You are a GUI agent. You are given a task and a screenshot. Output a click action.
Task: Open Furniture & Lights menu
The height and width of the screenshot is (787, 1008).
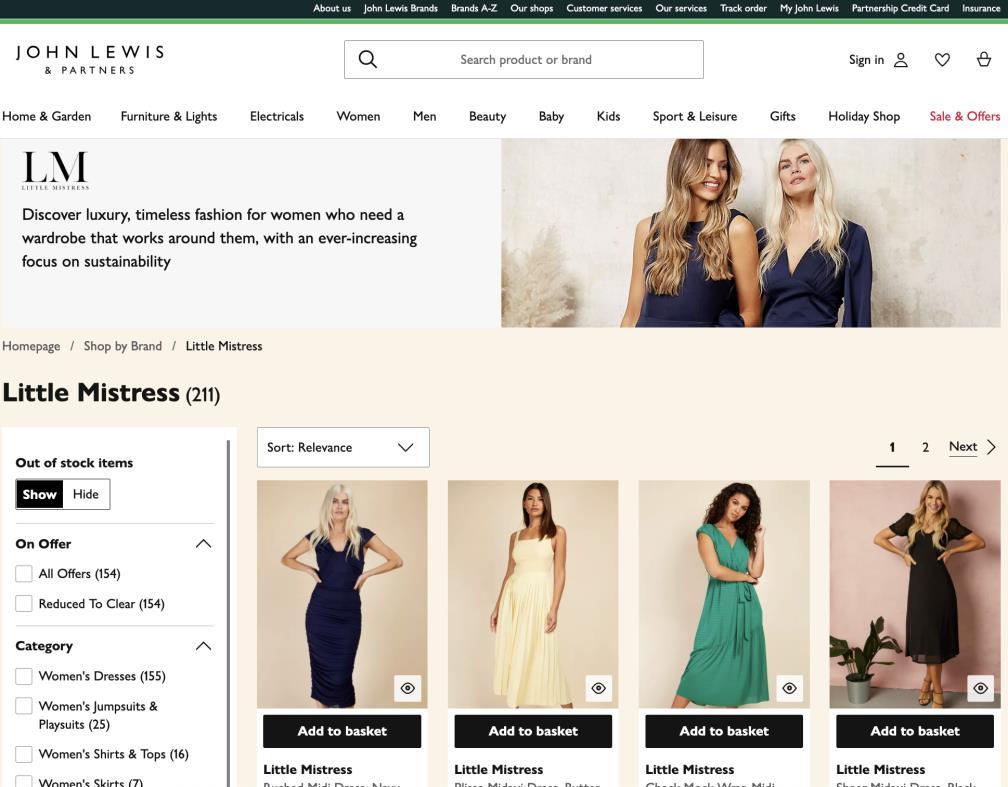(x=169, y=116)
